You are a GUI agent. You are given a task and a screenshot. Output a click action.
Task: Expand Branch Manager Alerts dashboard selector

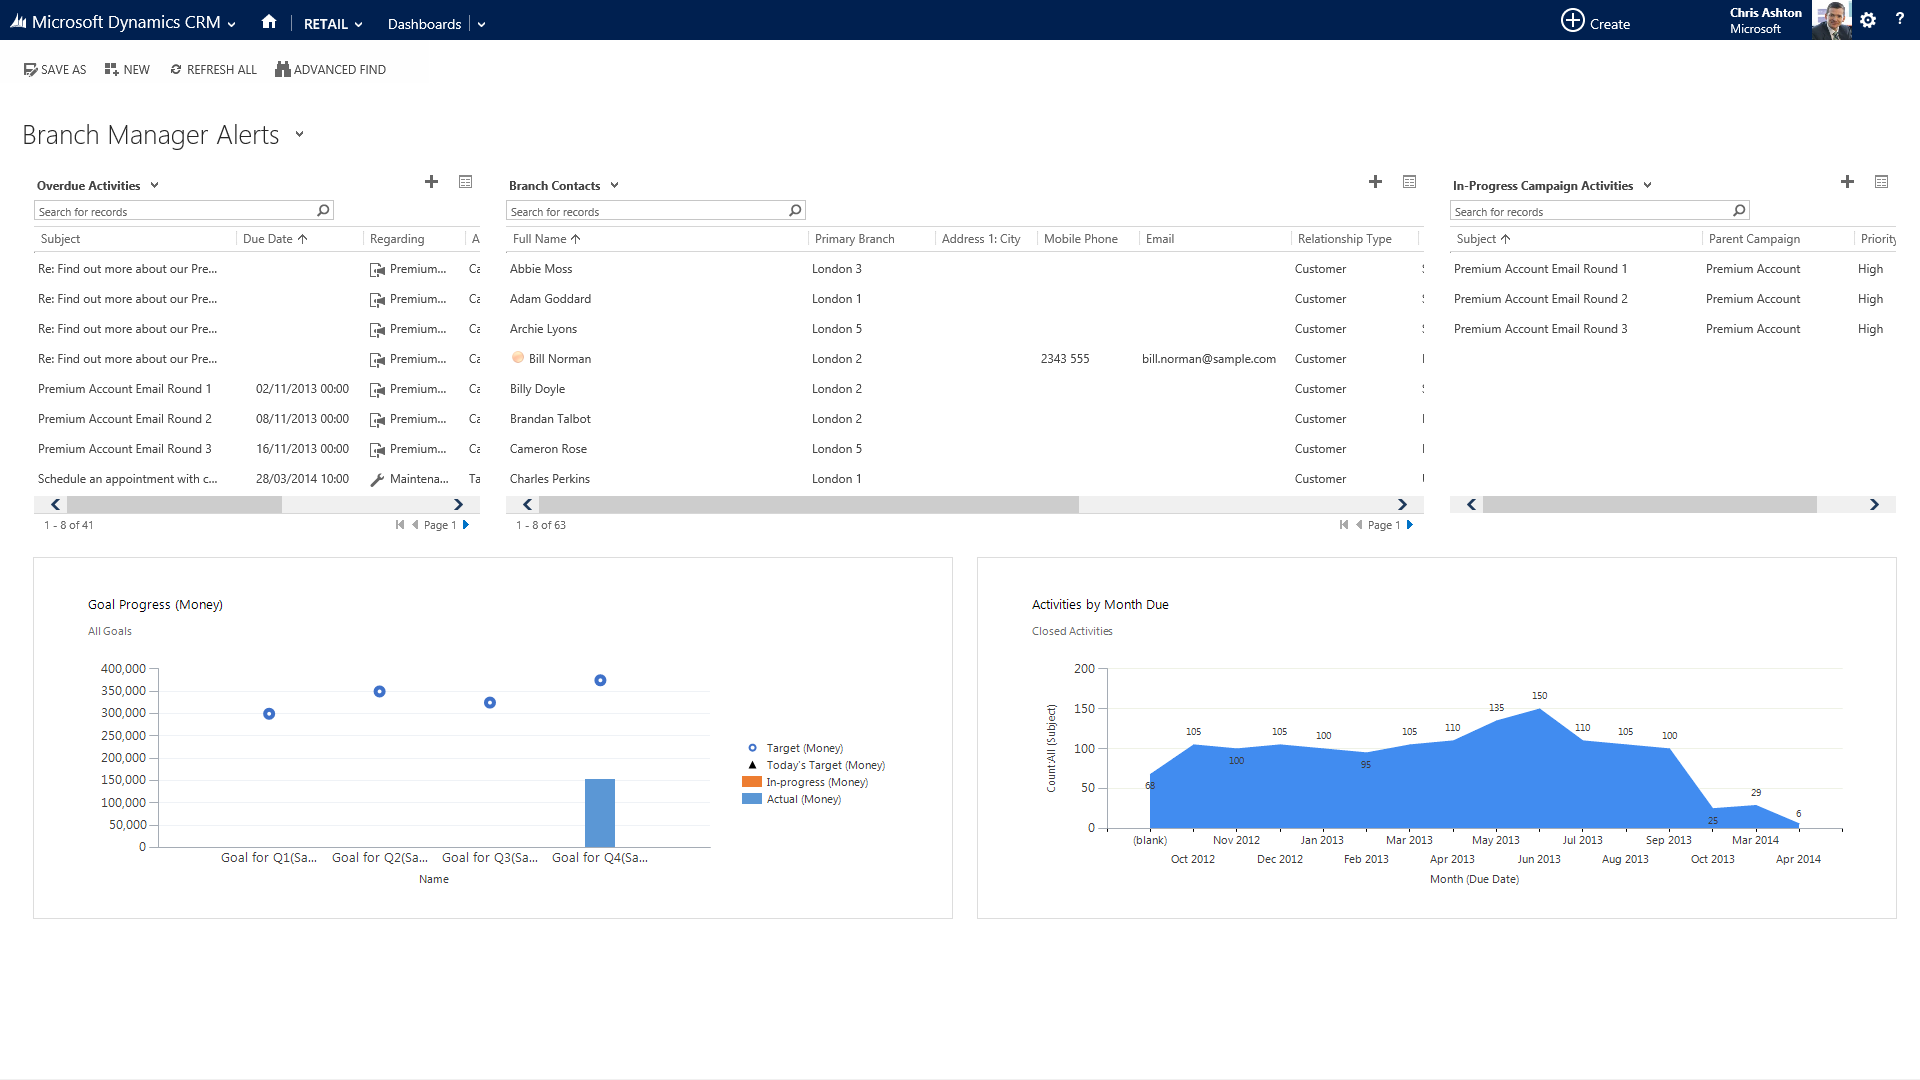click(x=299, y=135)
